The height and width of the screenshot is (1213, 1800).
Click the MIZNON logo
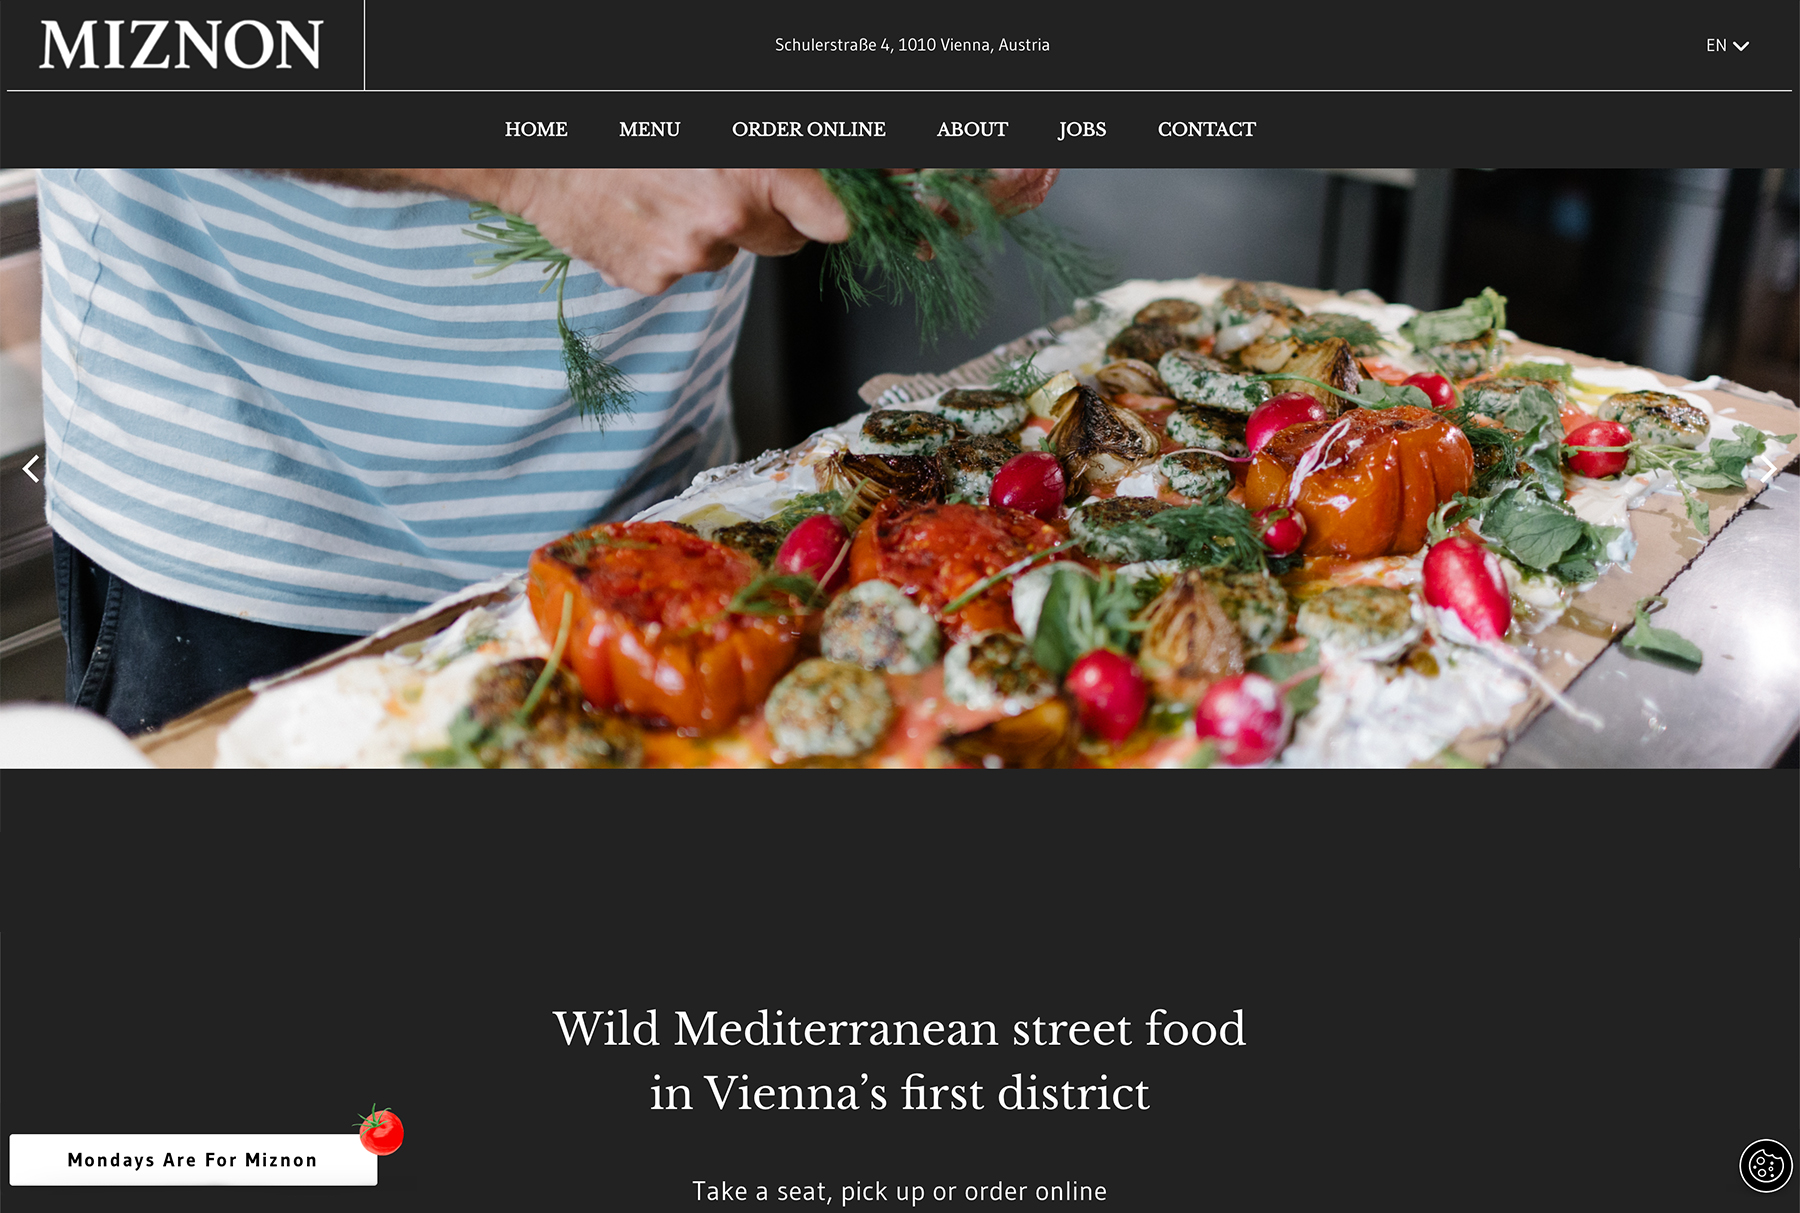point(181,45)
